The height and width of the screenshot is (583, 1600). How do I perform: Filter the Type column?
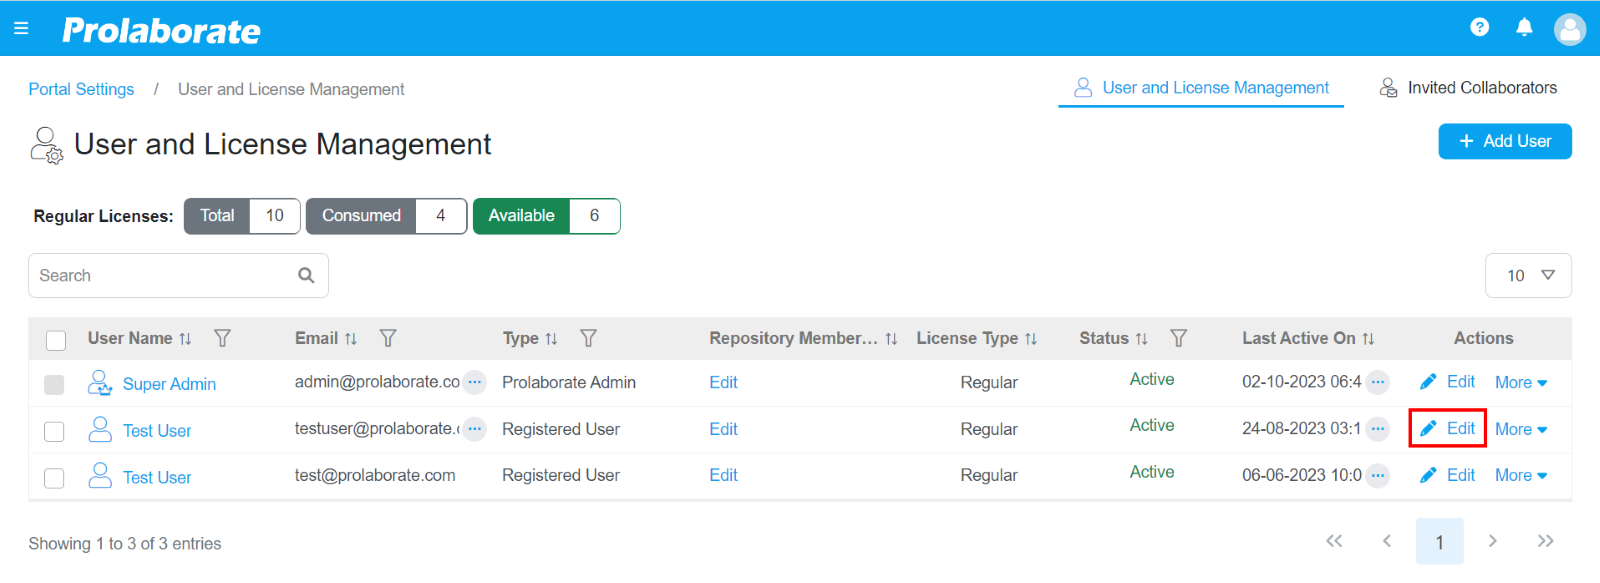pyautogui.click(x=588, y=338)
